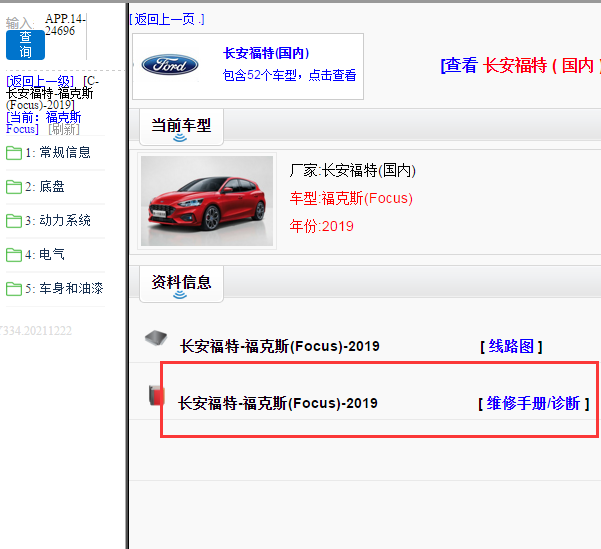This screenshot has height=549, width=601.
Task: Select the 资料信息 tab
Action: pyautogui.click(x=181, y=283)
